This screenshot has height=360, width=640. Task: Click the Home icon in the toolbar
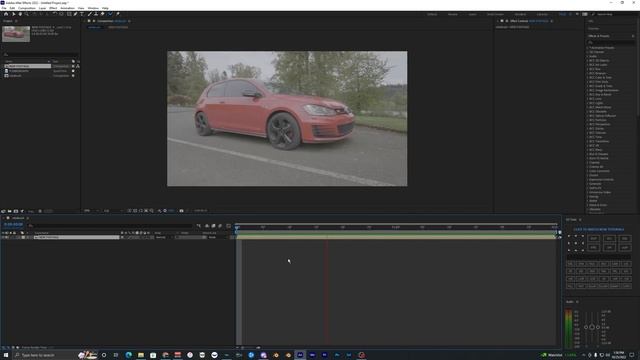(x=6, y=14)
